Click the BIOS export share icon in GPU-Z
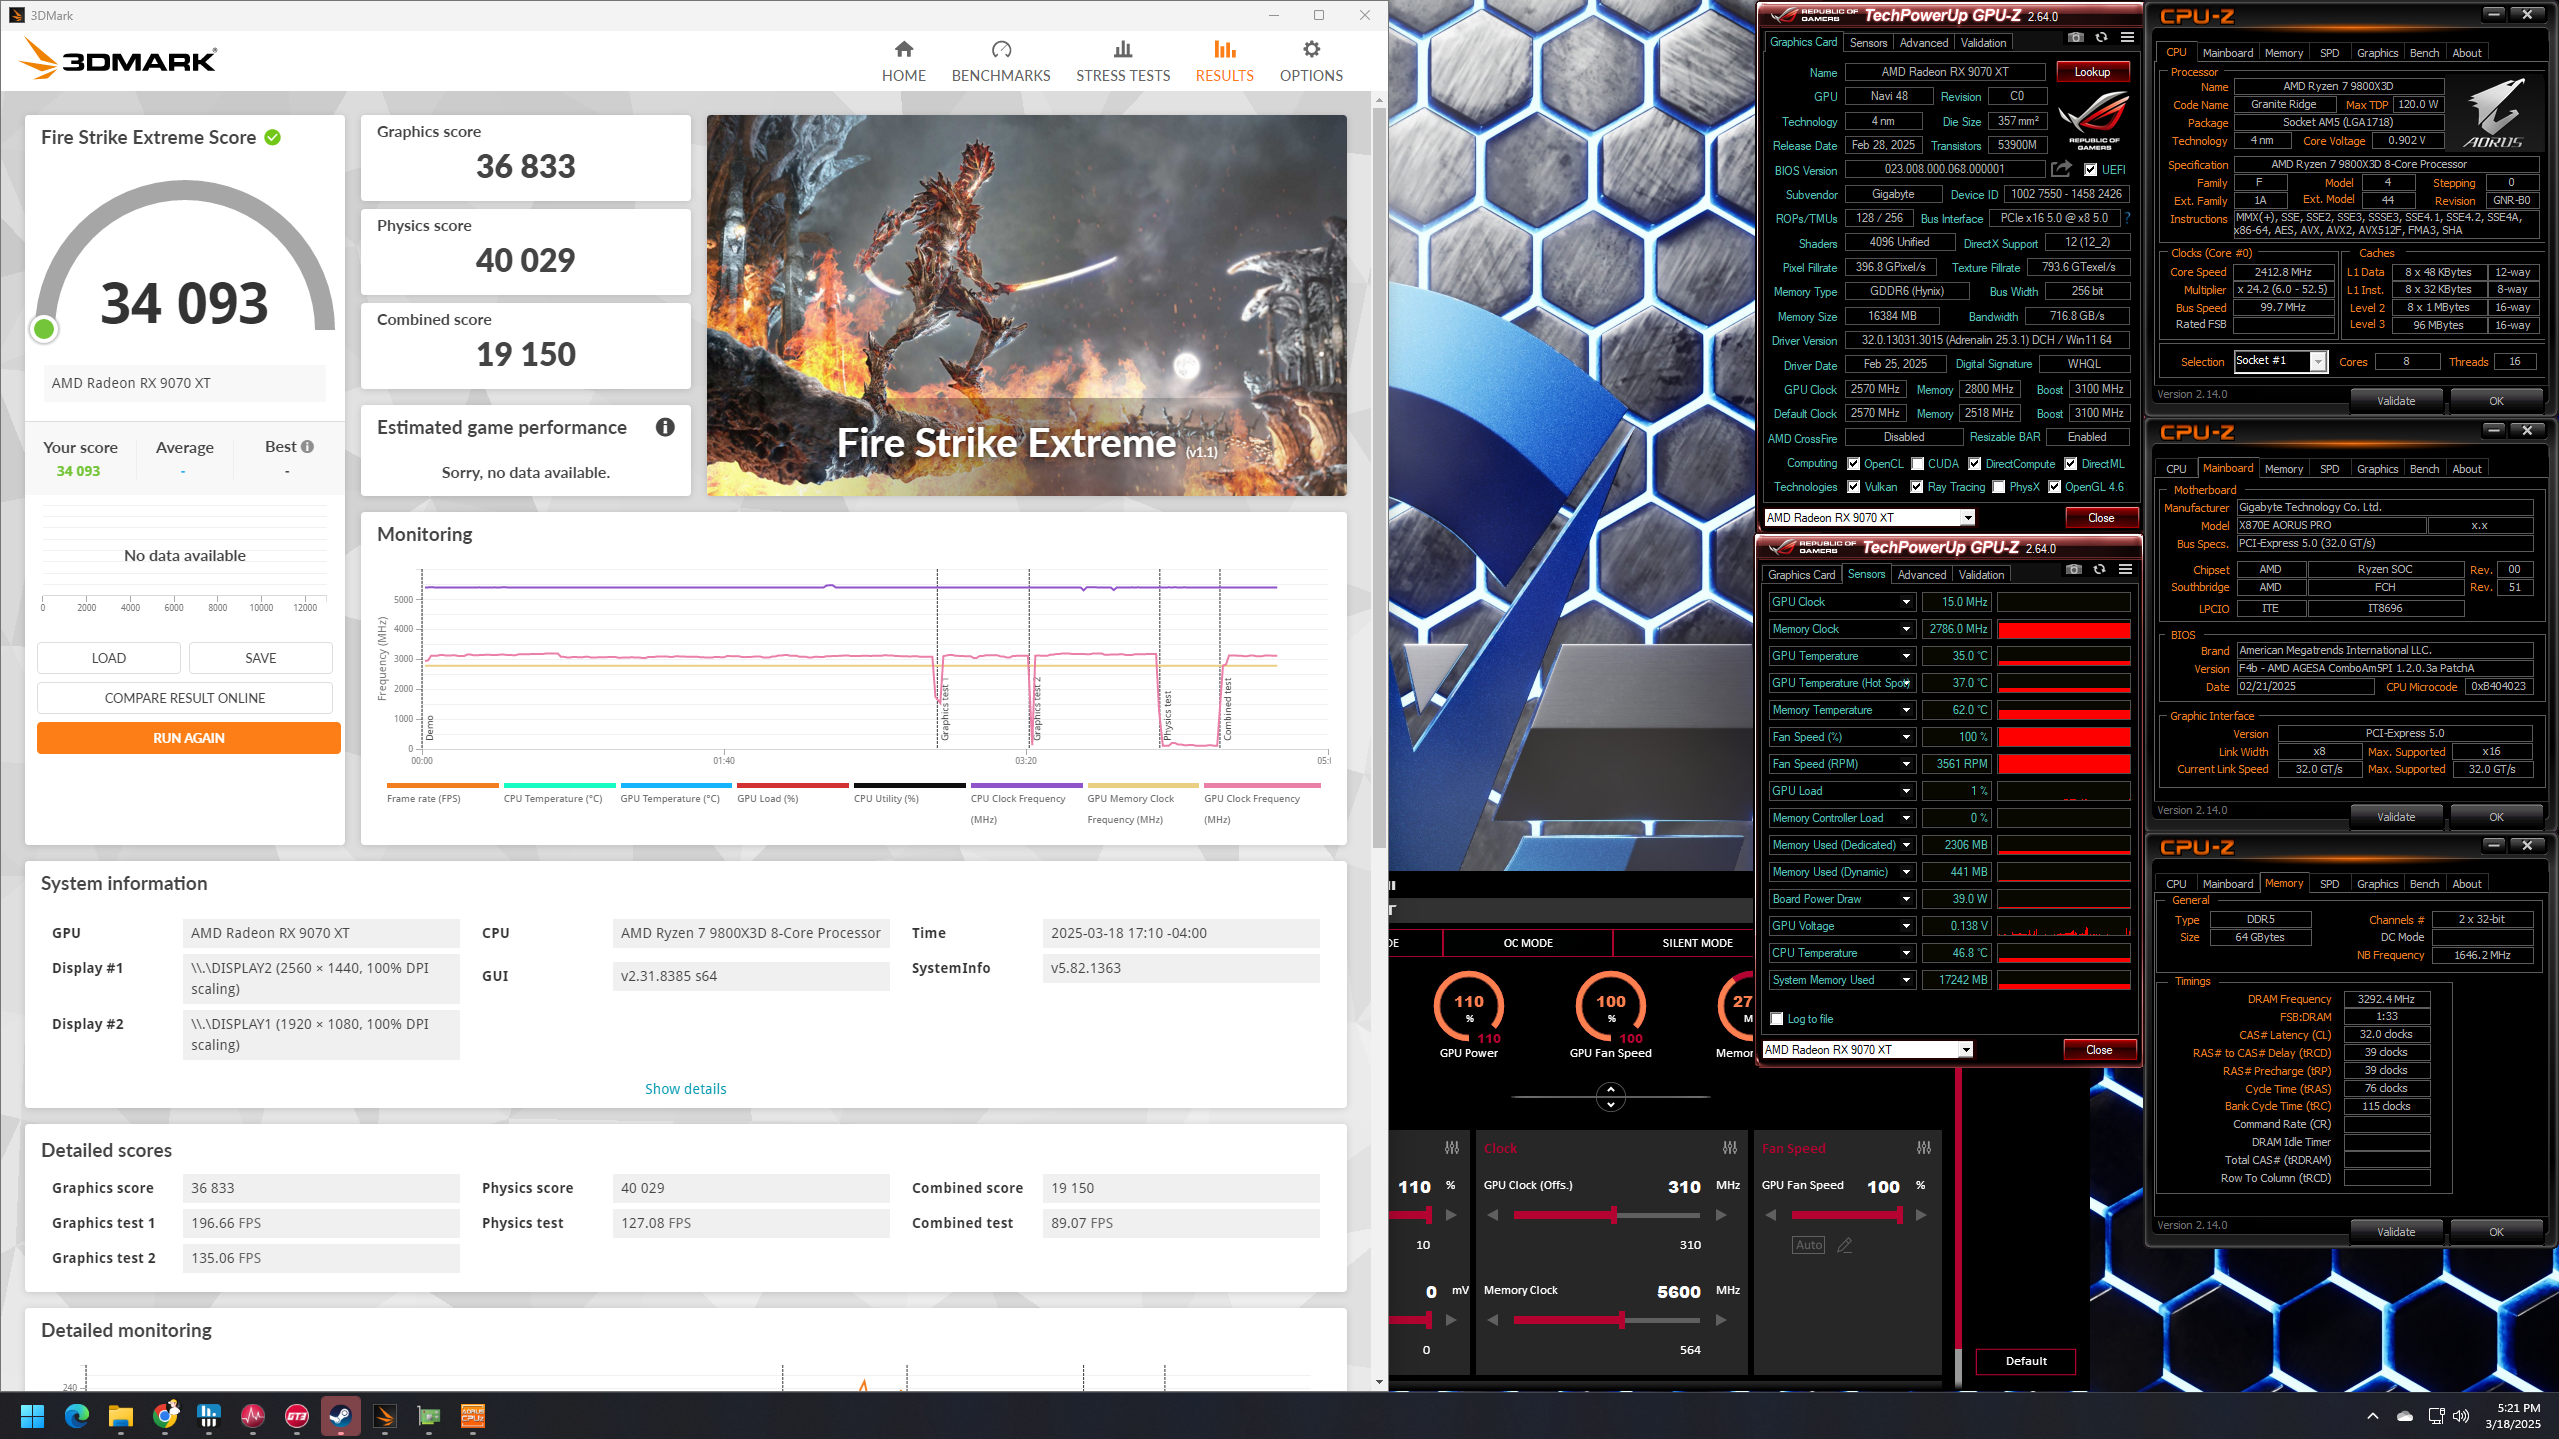 pos(2060,169)
